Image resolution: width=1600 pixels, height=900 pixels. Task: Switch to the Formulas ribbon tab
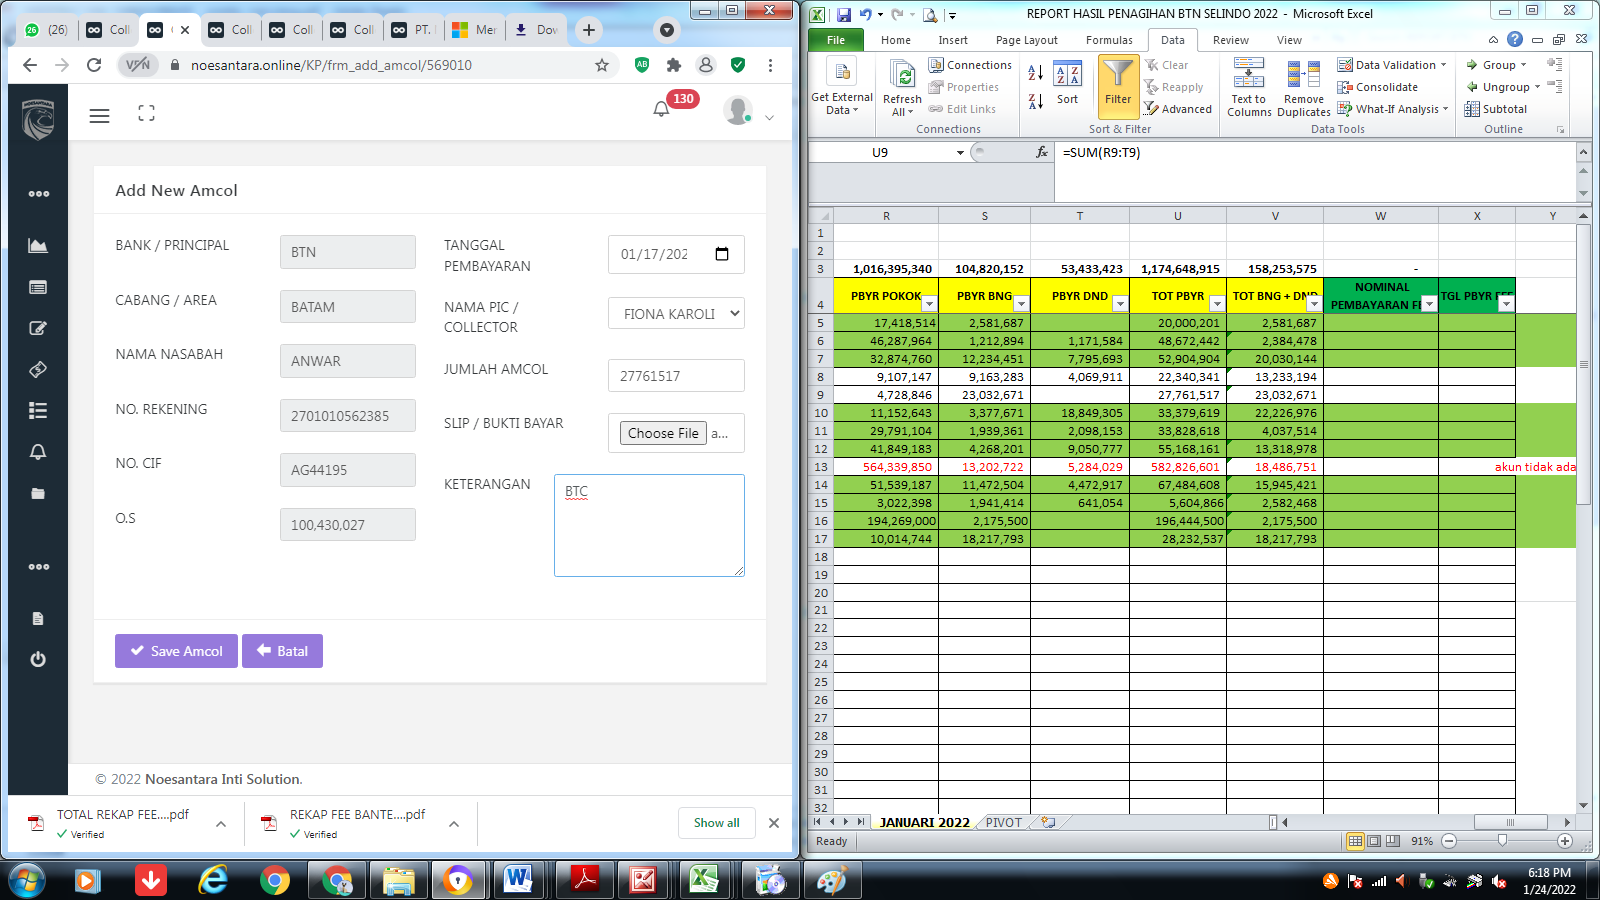click(x=1109, y=40)
